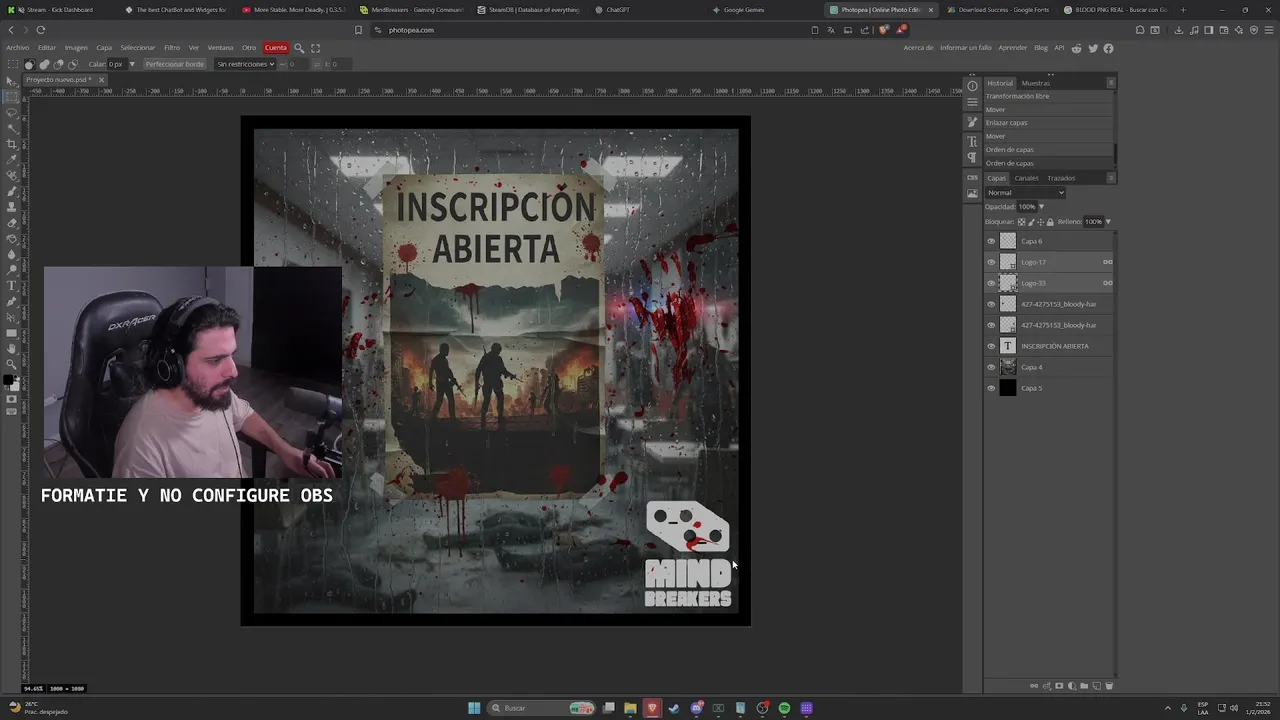Open the Historial panel menu
Image resolution: width=1280 pixels, height=720 pixels.
[x=1110, y=83]
